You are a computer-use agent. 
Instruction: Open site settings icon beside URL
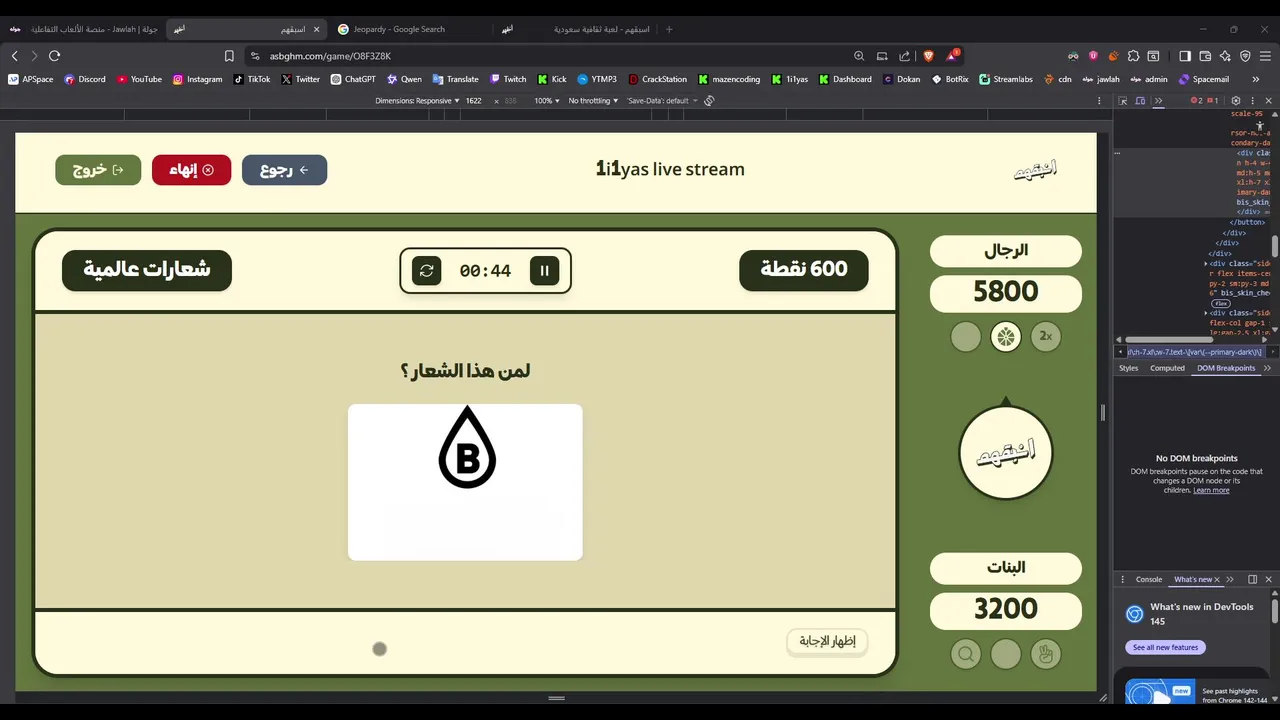point(255,56)
